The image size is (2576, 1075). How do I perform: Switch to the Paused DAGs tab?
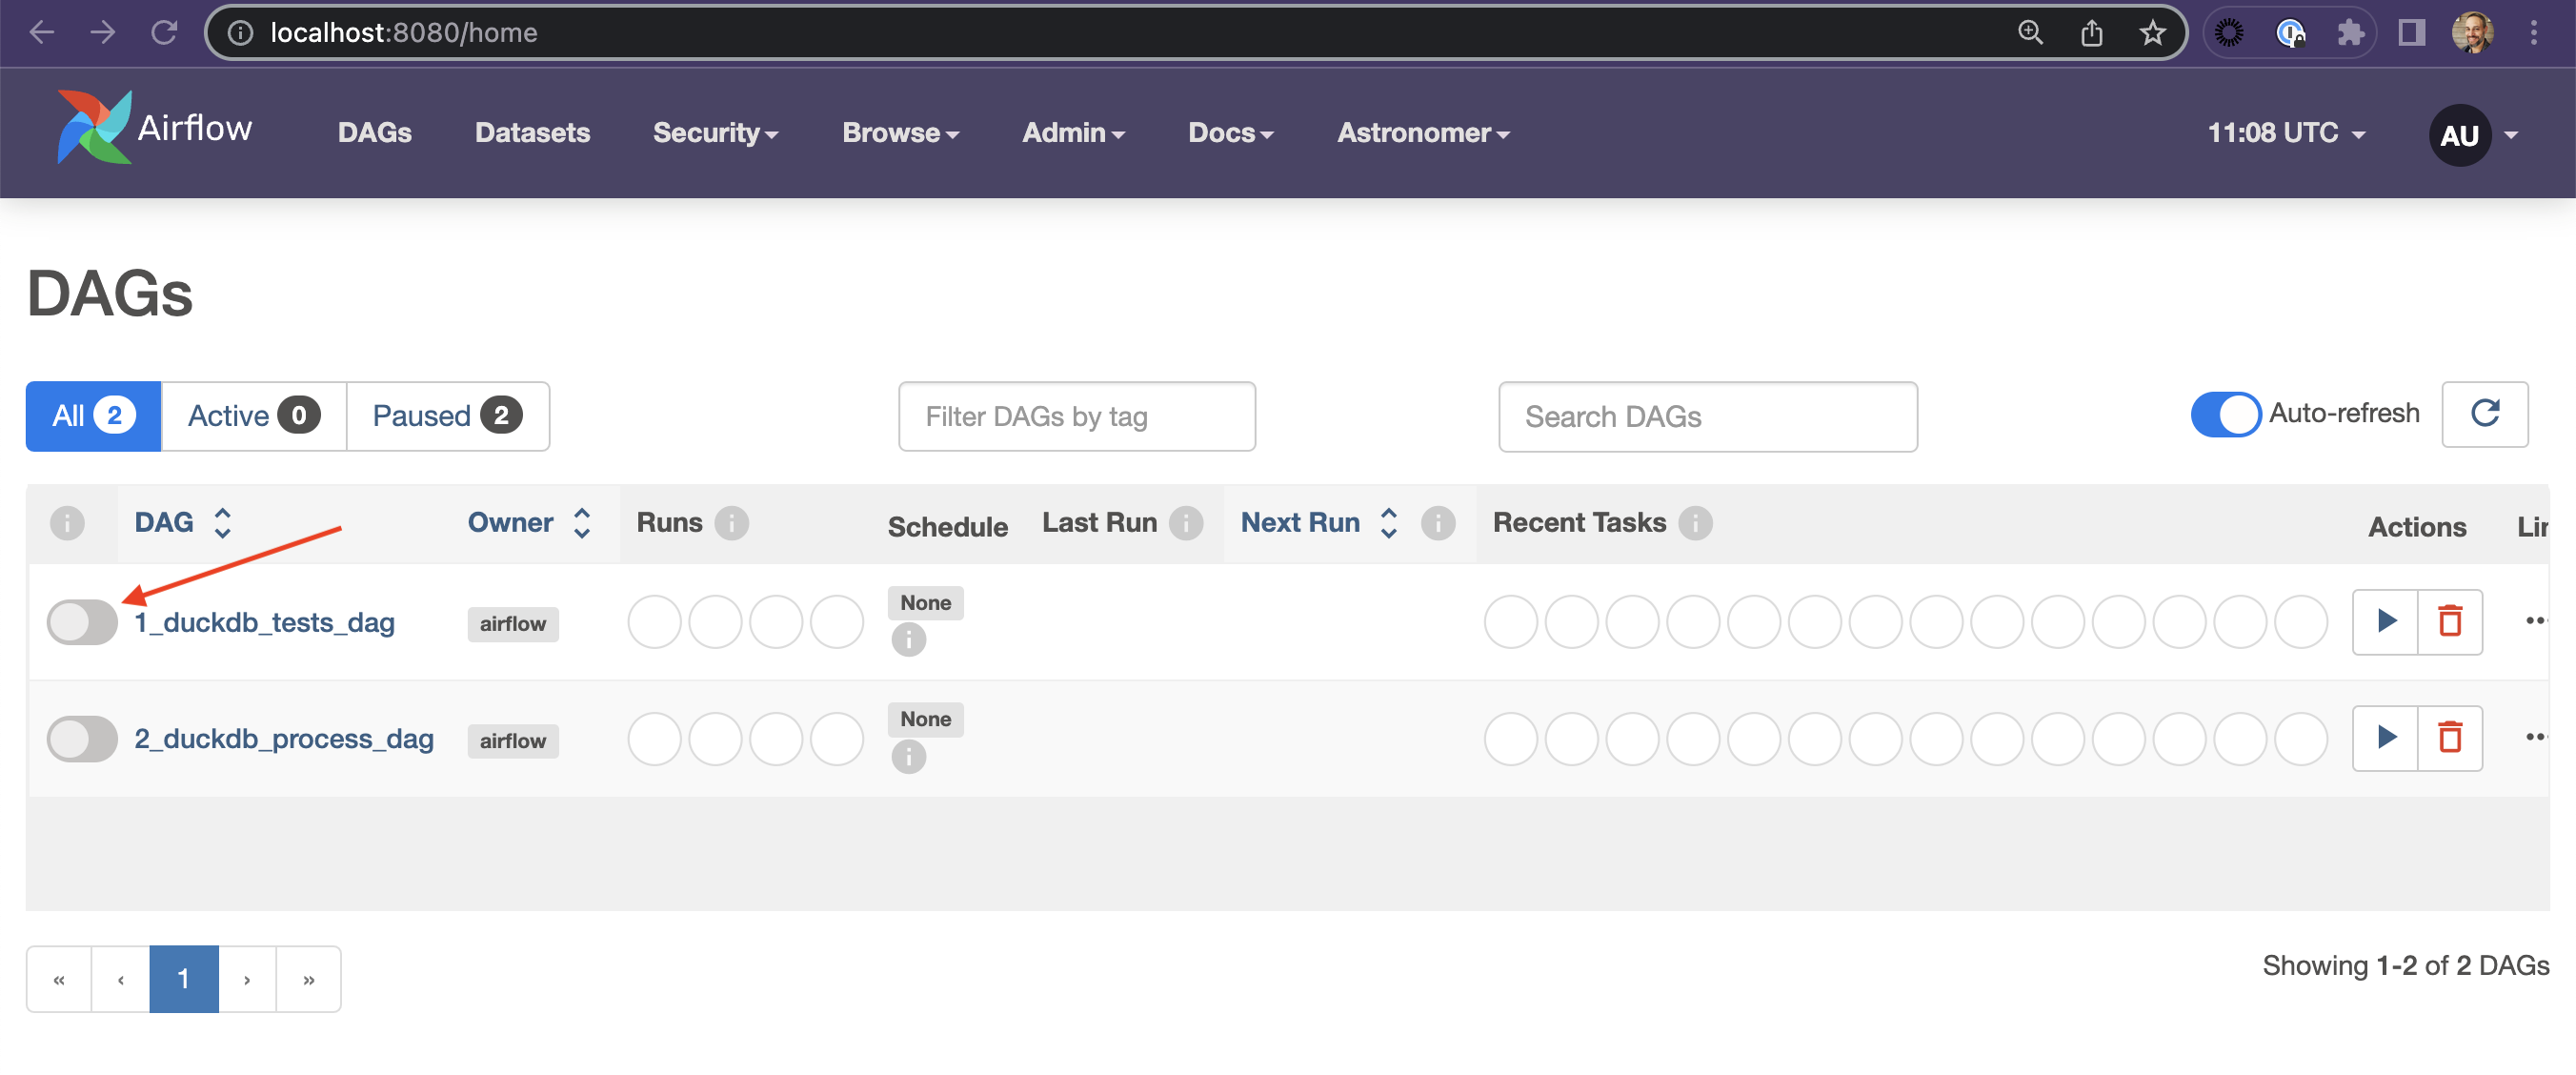point(446,416)
